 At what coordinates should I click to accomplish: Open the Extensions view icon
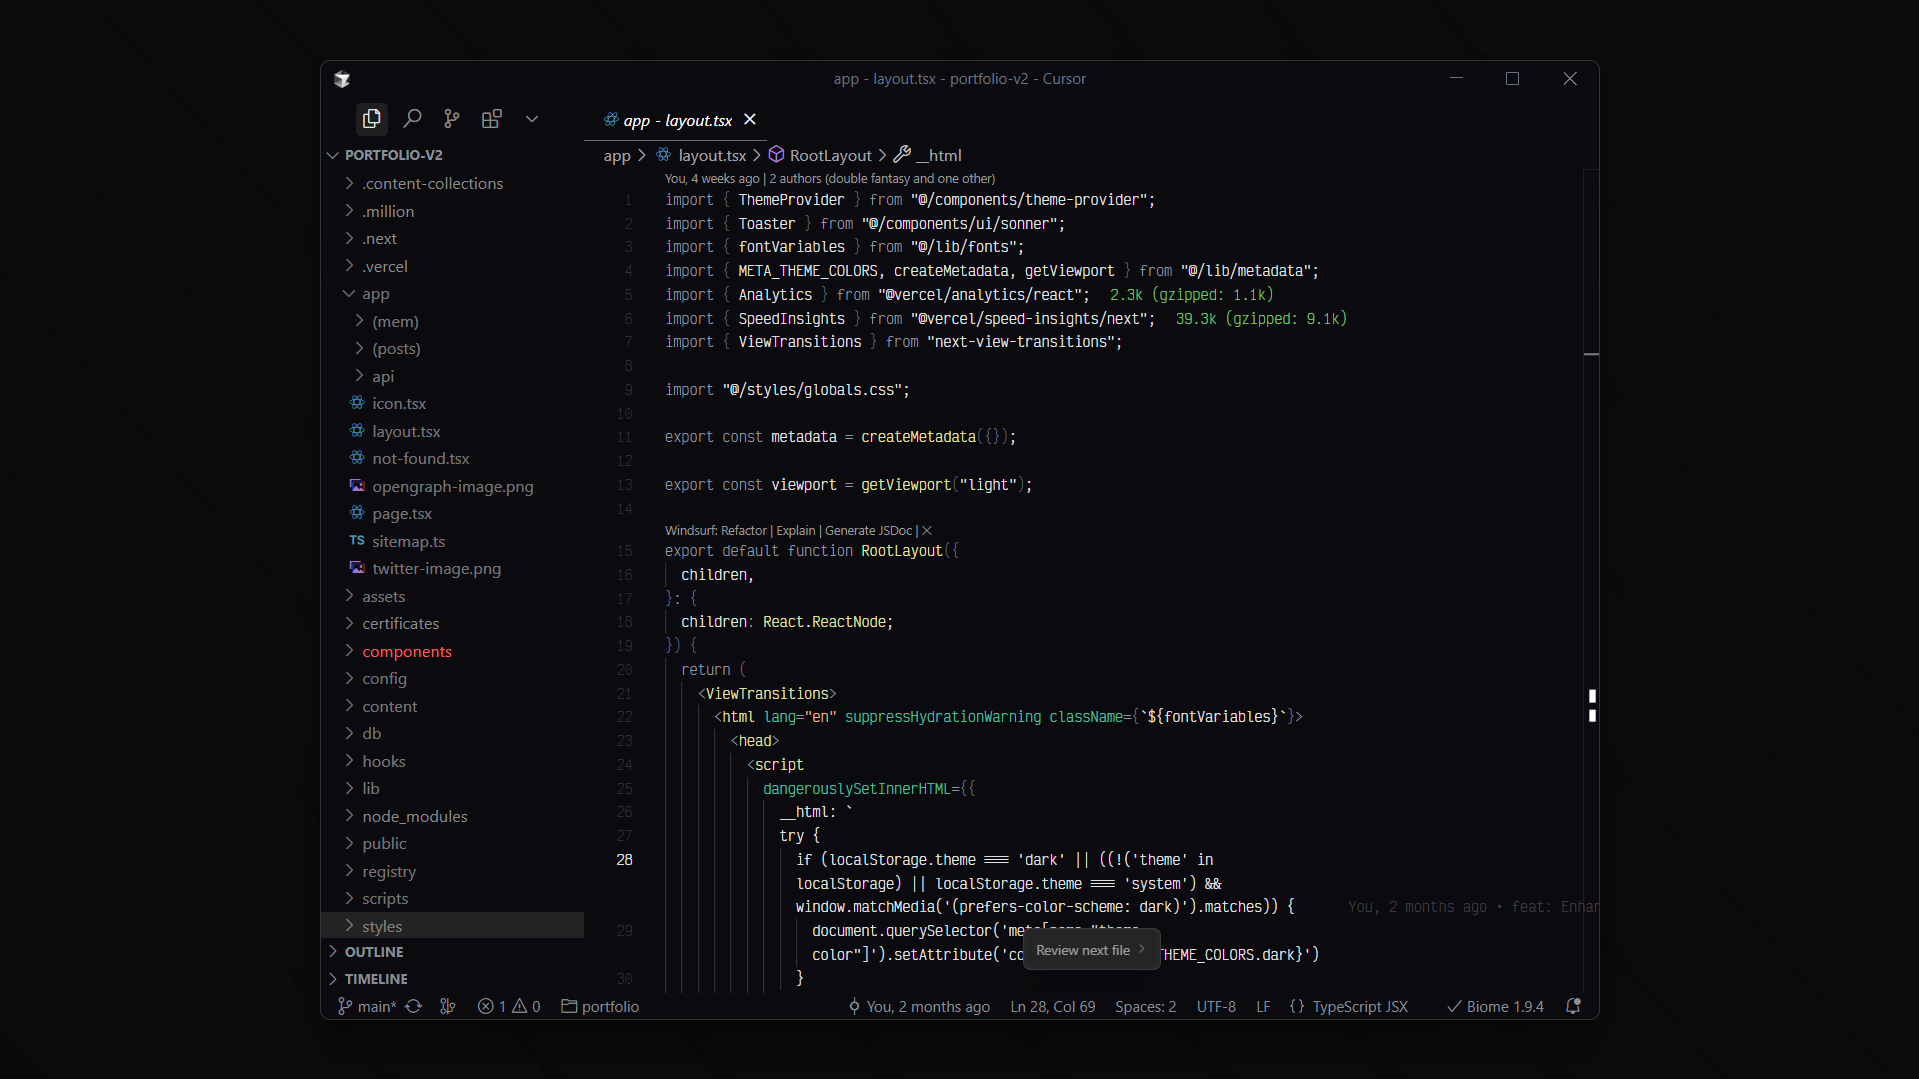click(491, 119)
